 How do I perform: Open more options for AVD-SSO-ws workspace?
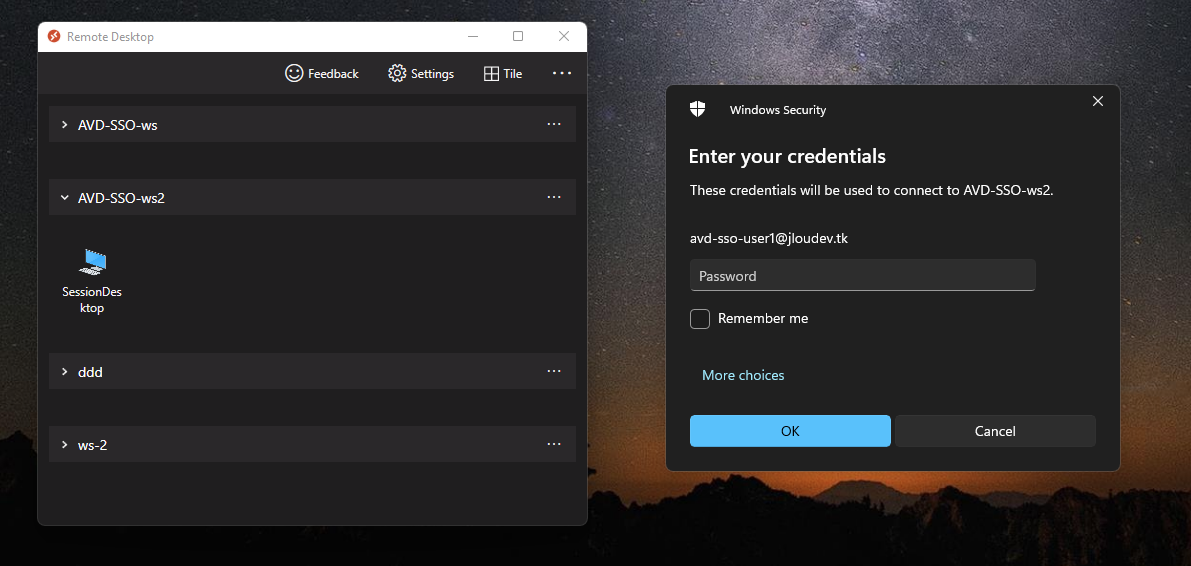[554, 124]
